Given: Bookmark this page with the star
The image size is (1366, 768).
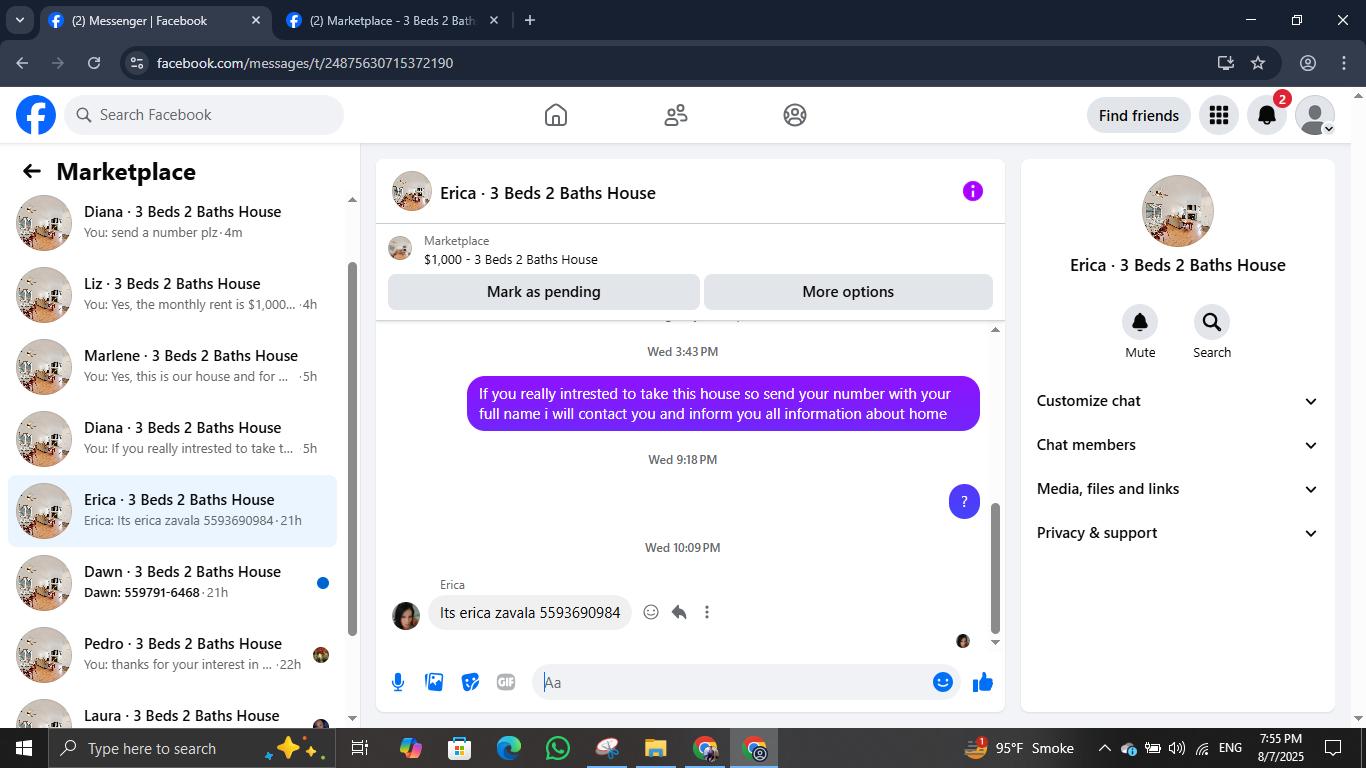Looking at the screenshot, I should coord(1258,63).
